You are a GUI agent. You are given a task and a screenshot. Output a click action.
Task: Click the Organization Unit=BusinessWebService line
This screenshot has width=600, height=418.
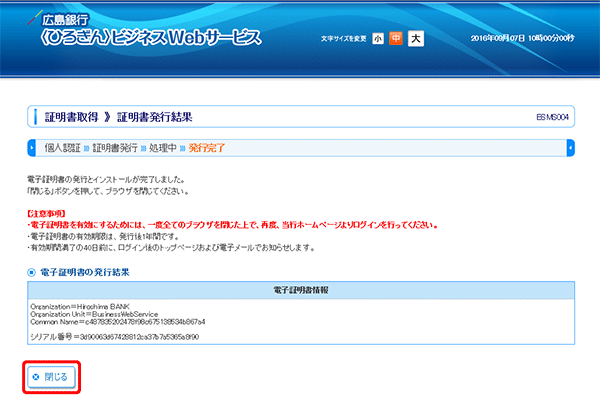click(x=94, y=314)
